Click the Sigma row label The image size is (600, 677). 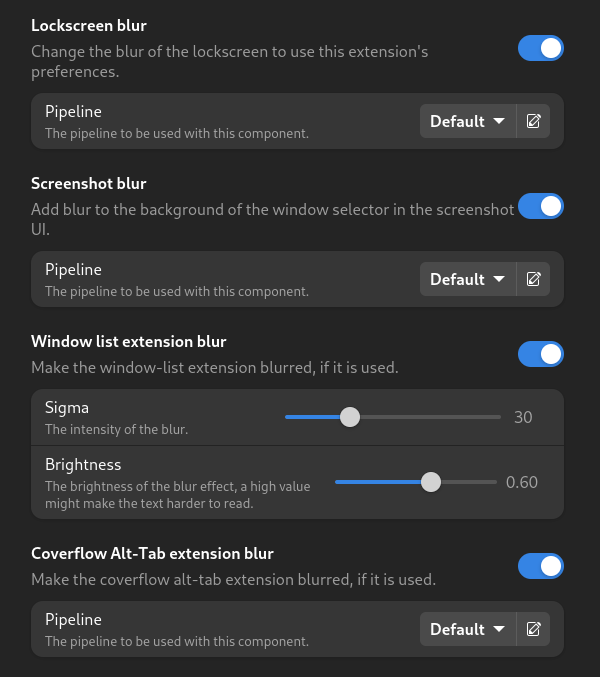click(67, 408)
